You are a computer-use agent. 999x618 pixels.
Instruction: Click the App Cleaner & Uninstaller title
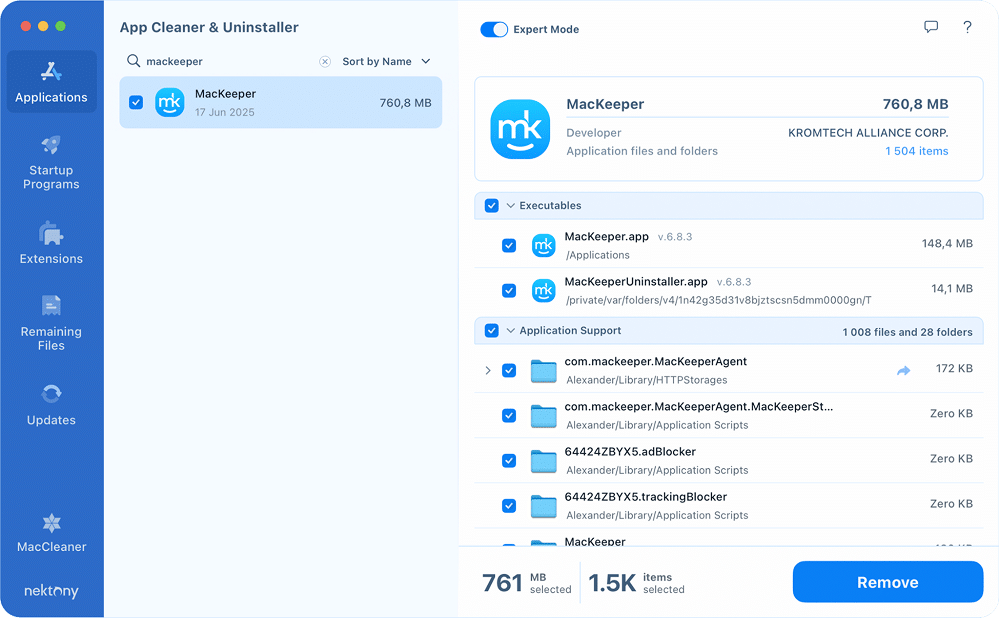pos(209,27)
